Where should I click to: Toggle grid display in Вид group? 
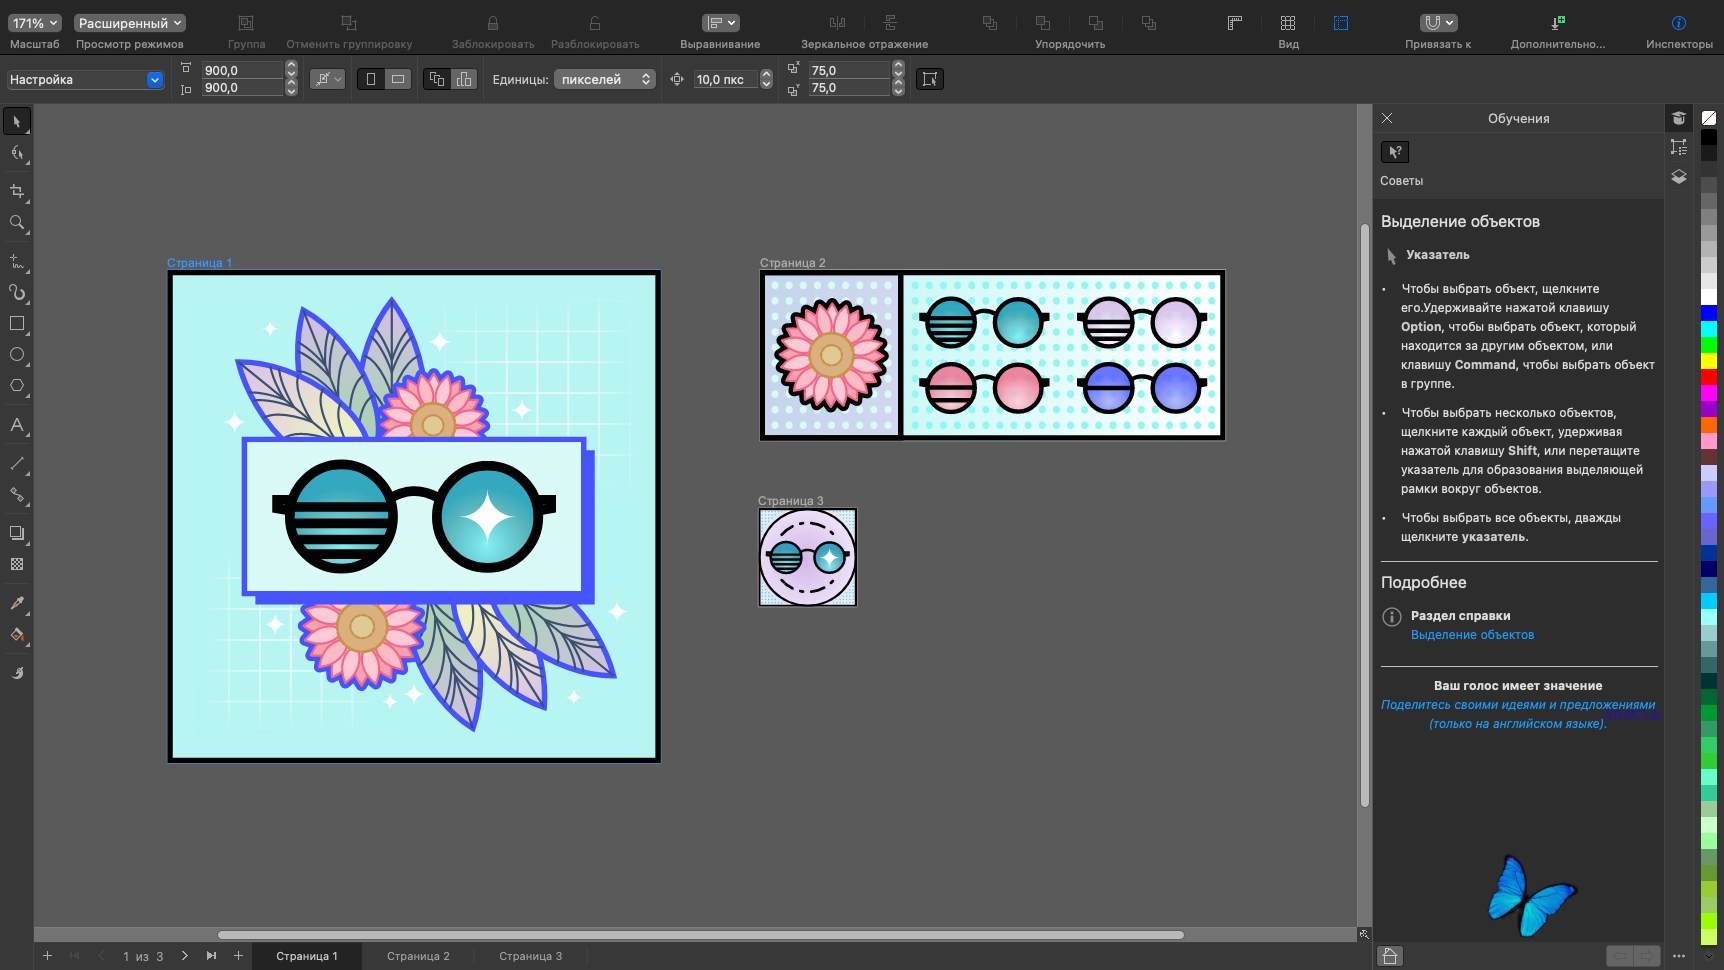[x=1288, y=23]
